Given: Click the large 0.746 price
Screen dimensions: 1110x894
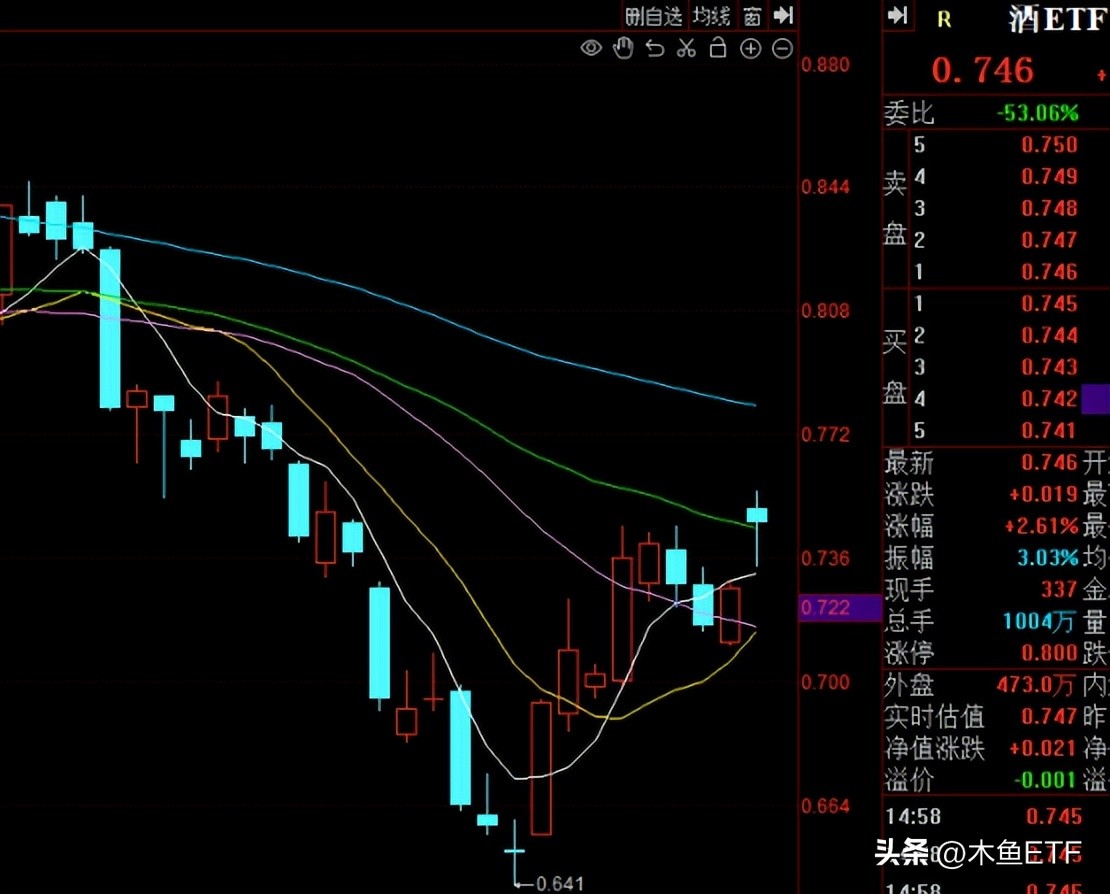Looking at the screenshot, I should click(983, 70).
